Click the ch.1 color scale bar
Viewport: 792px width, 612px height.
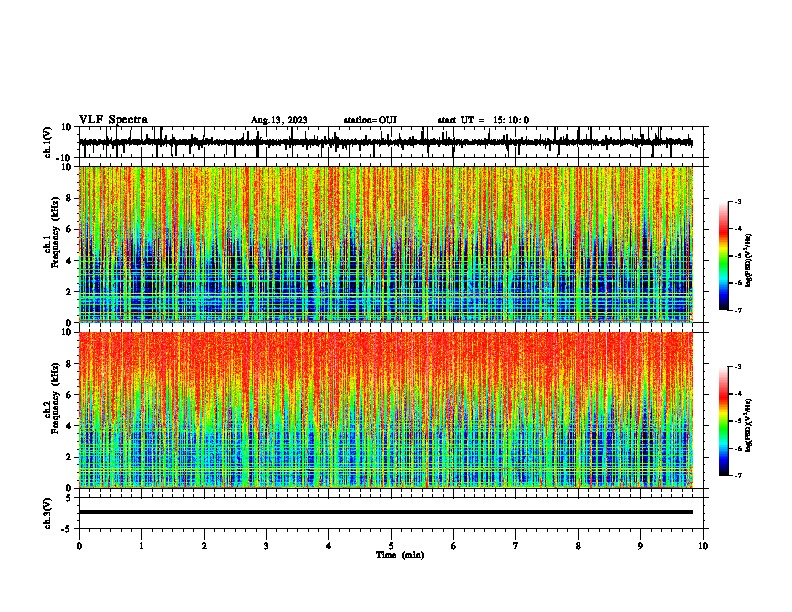pos(724,256)
